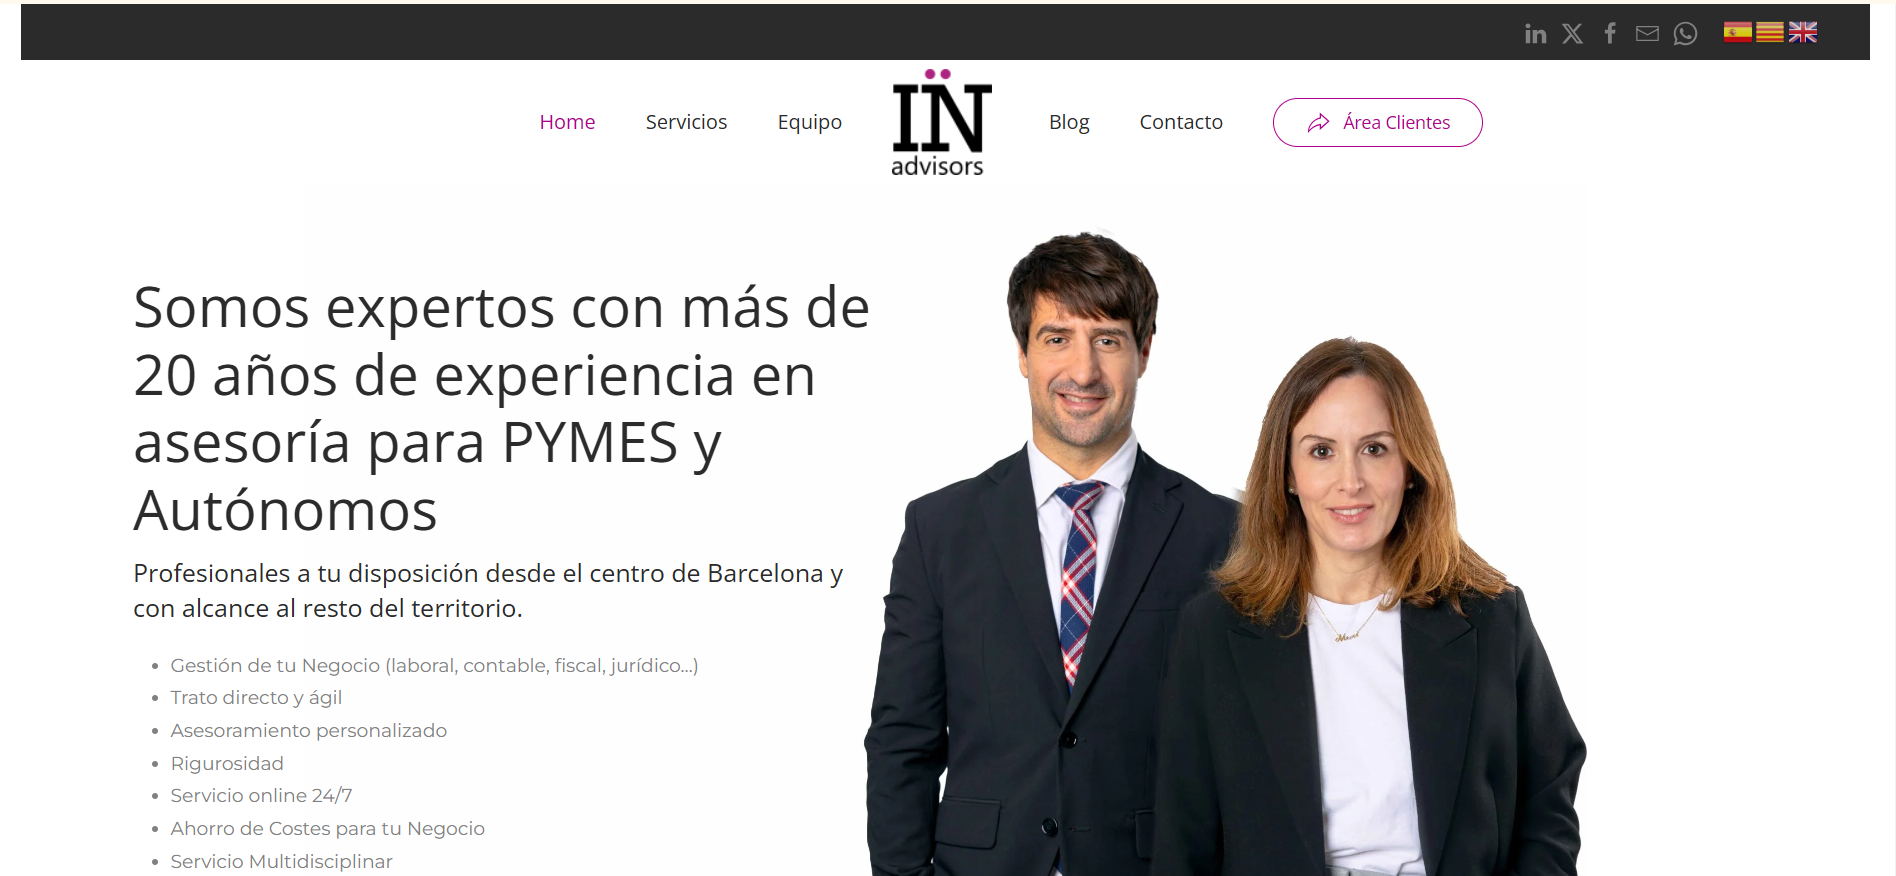The image size is (1896, 876).
Task: Start a chat via WhatsApp icon
Action: point(1685,34)
